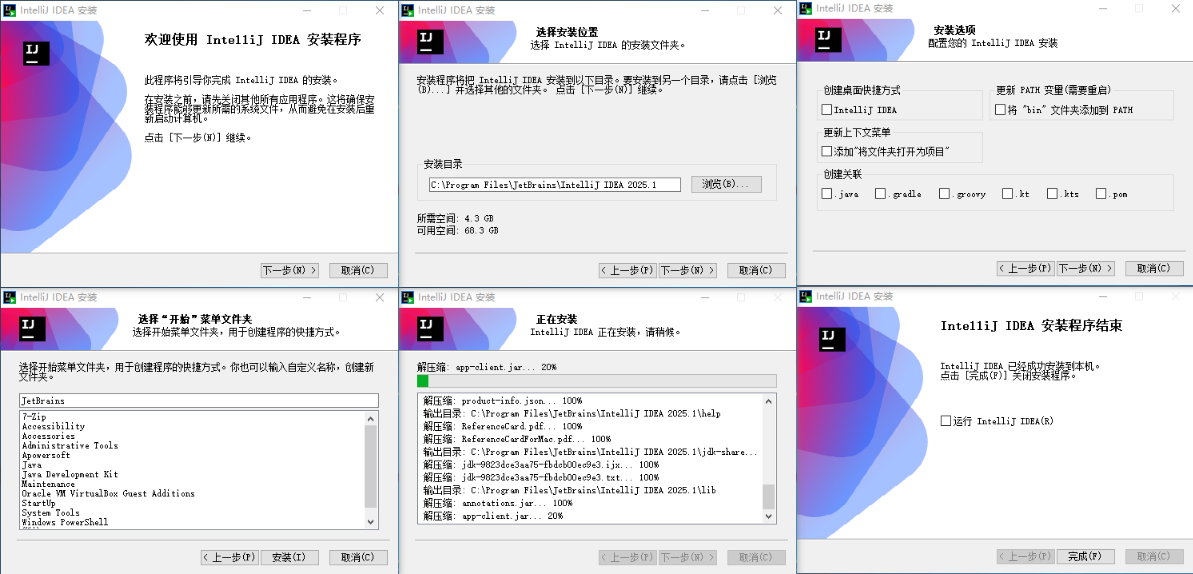Image resolution: width=1193 pixels, height=574 pixels.
Task: Click the title bar icon of the 正在安装 window
Action: point(406,297)
